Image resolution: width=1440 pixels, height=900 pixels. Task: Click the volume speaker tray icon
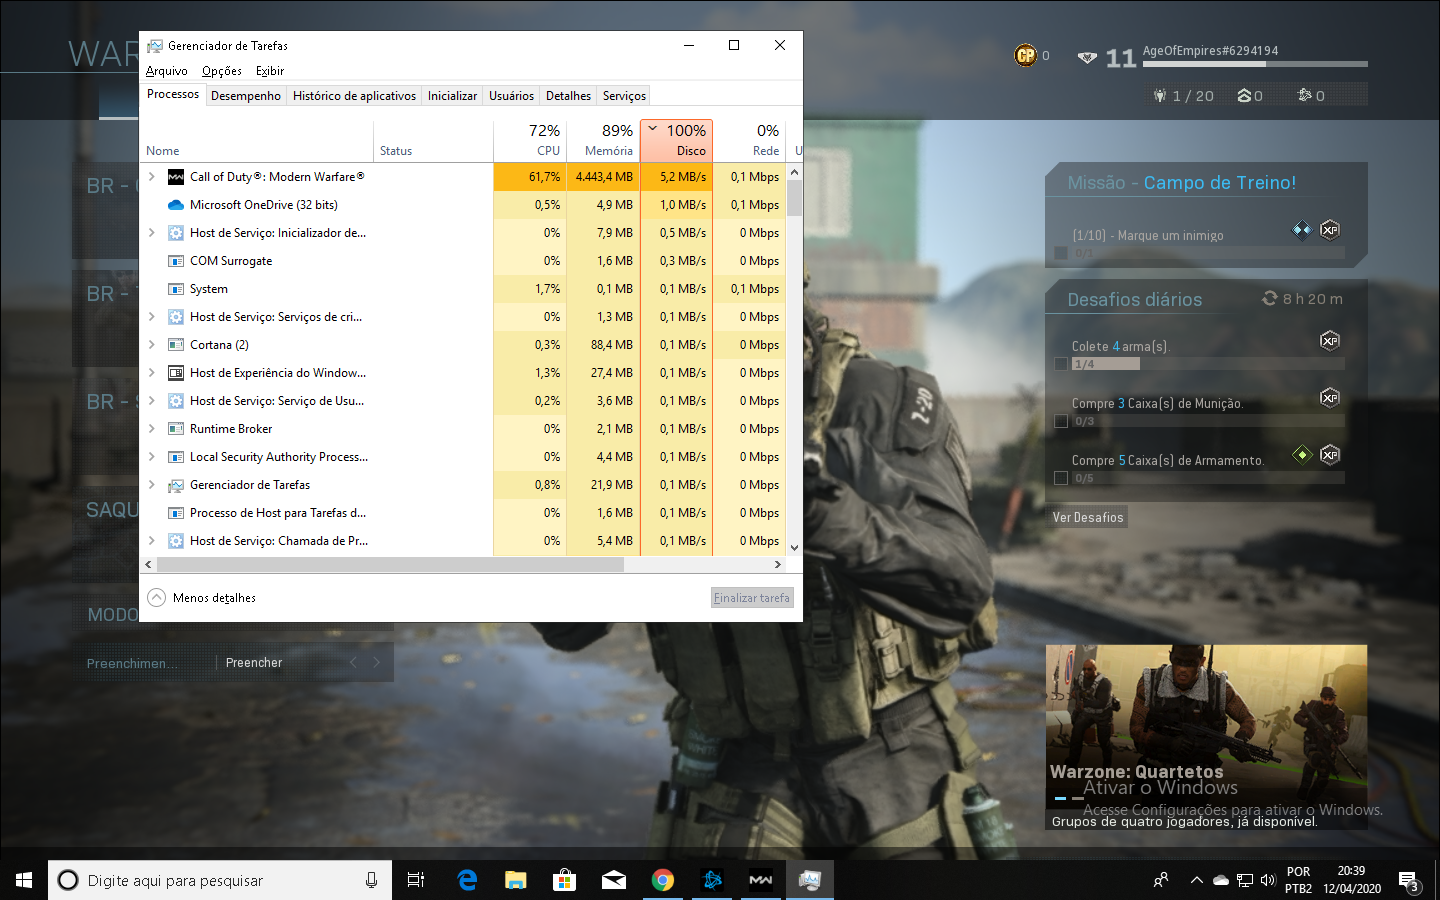1268,880
